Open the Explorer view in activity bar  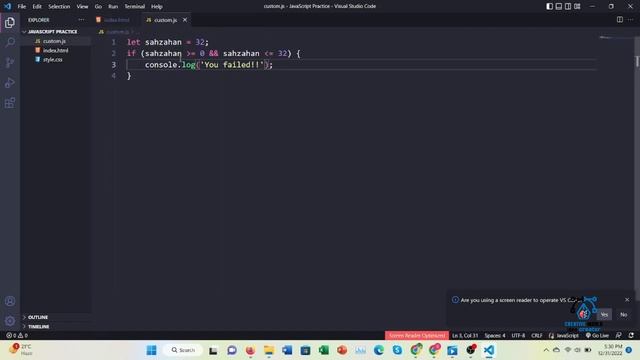pos(10,23)
